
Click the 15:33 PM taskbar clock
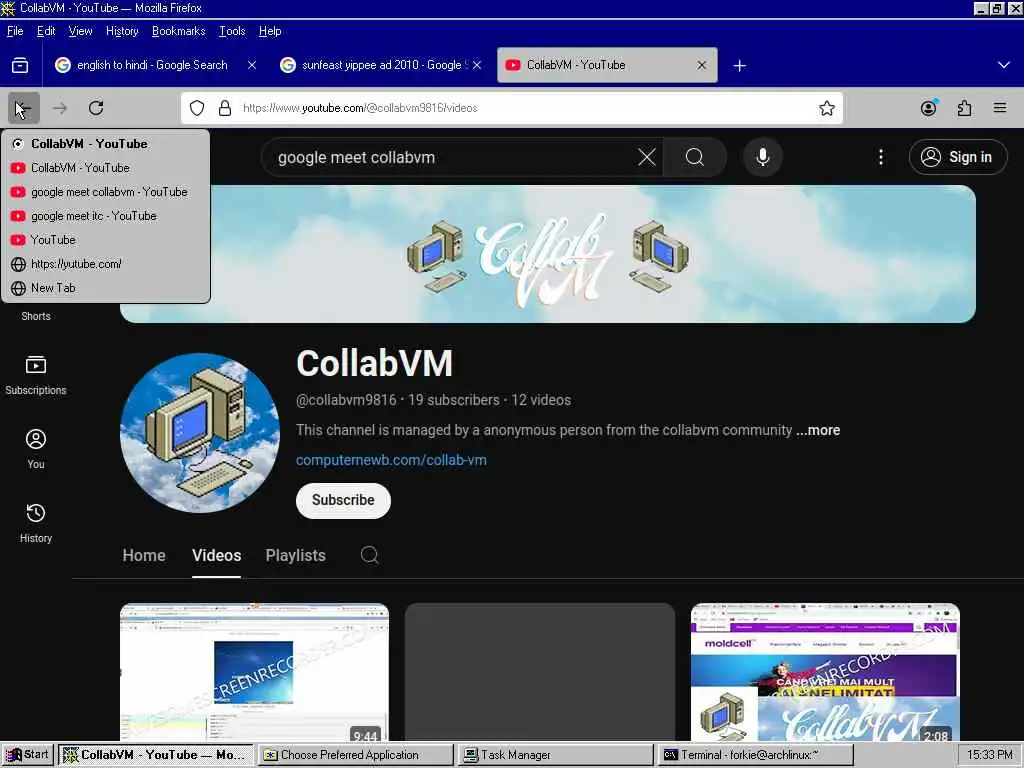click(x=989, y=755)
